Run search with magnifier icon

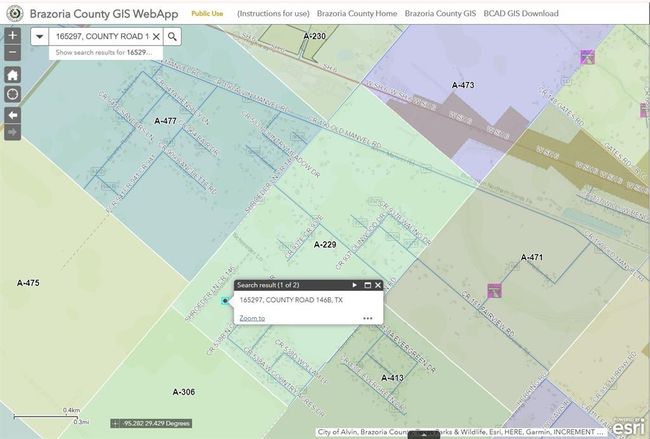(173, 36)
